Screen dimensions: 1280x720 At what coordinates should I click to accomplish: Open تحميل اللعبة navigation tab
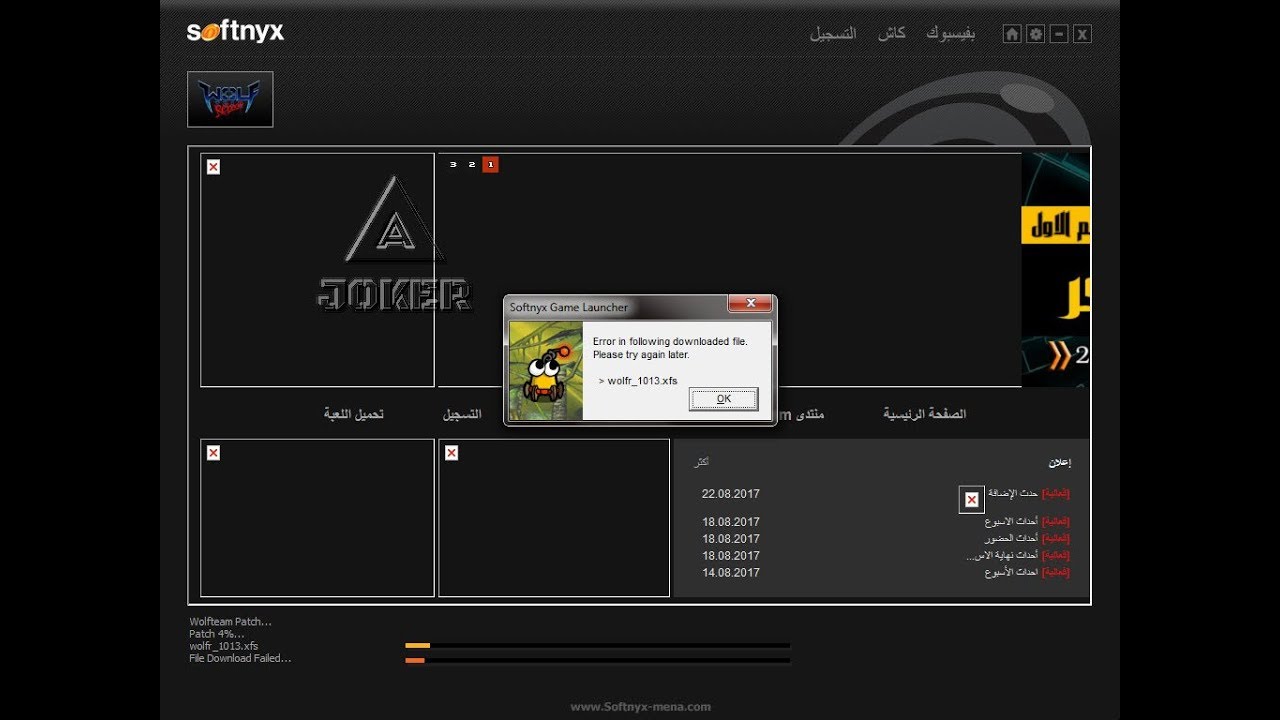[x=353, y=414]
